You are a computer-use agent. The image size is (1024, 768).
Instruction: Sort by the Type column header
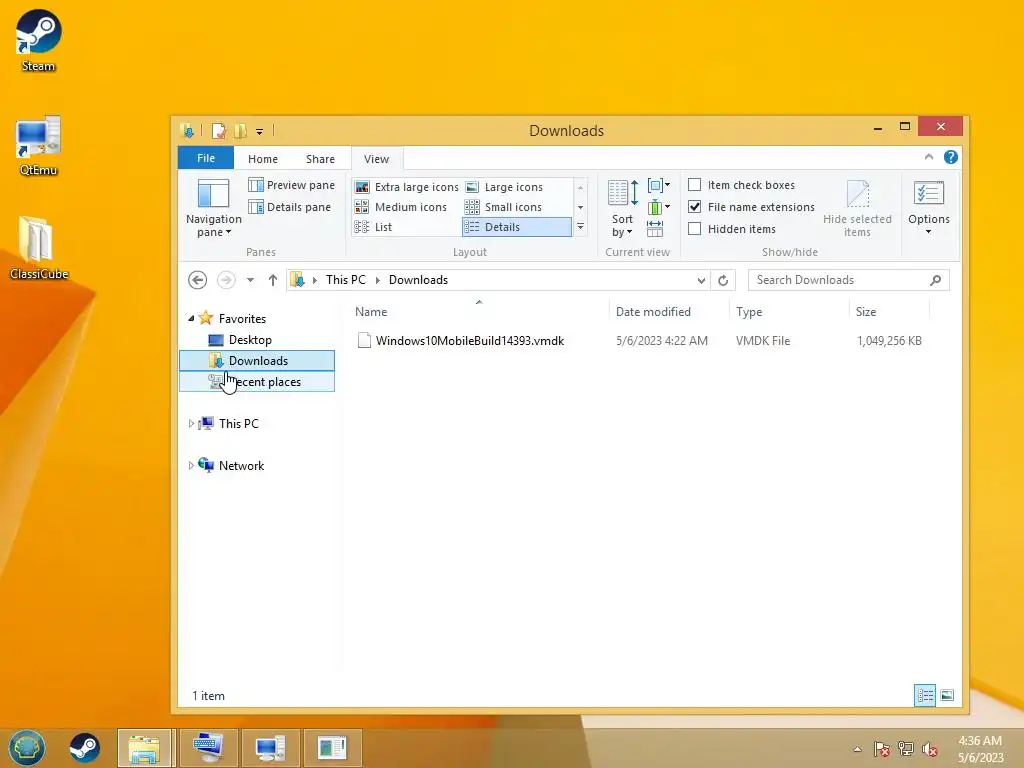tap(789, 312)
